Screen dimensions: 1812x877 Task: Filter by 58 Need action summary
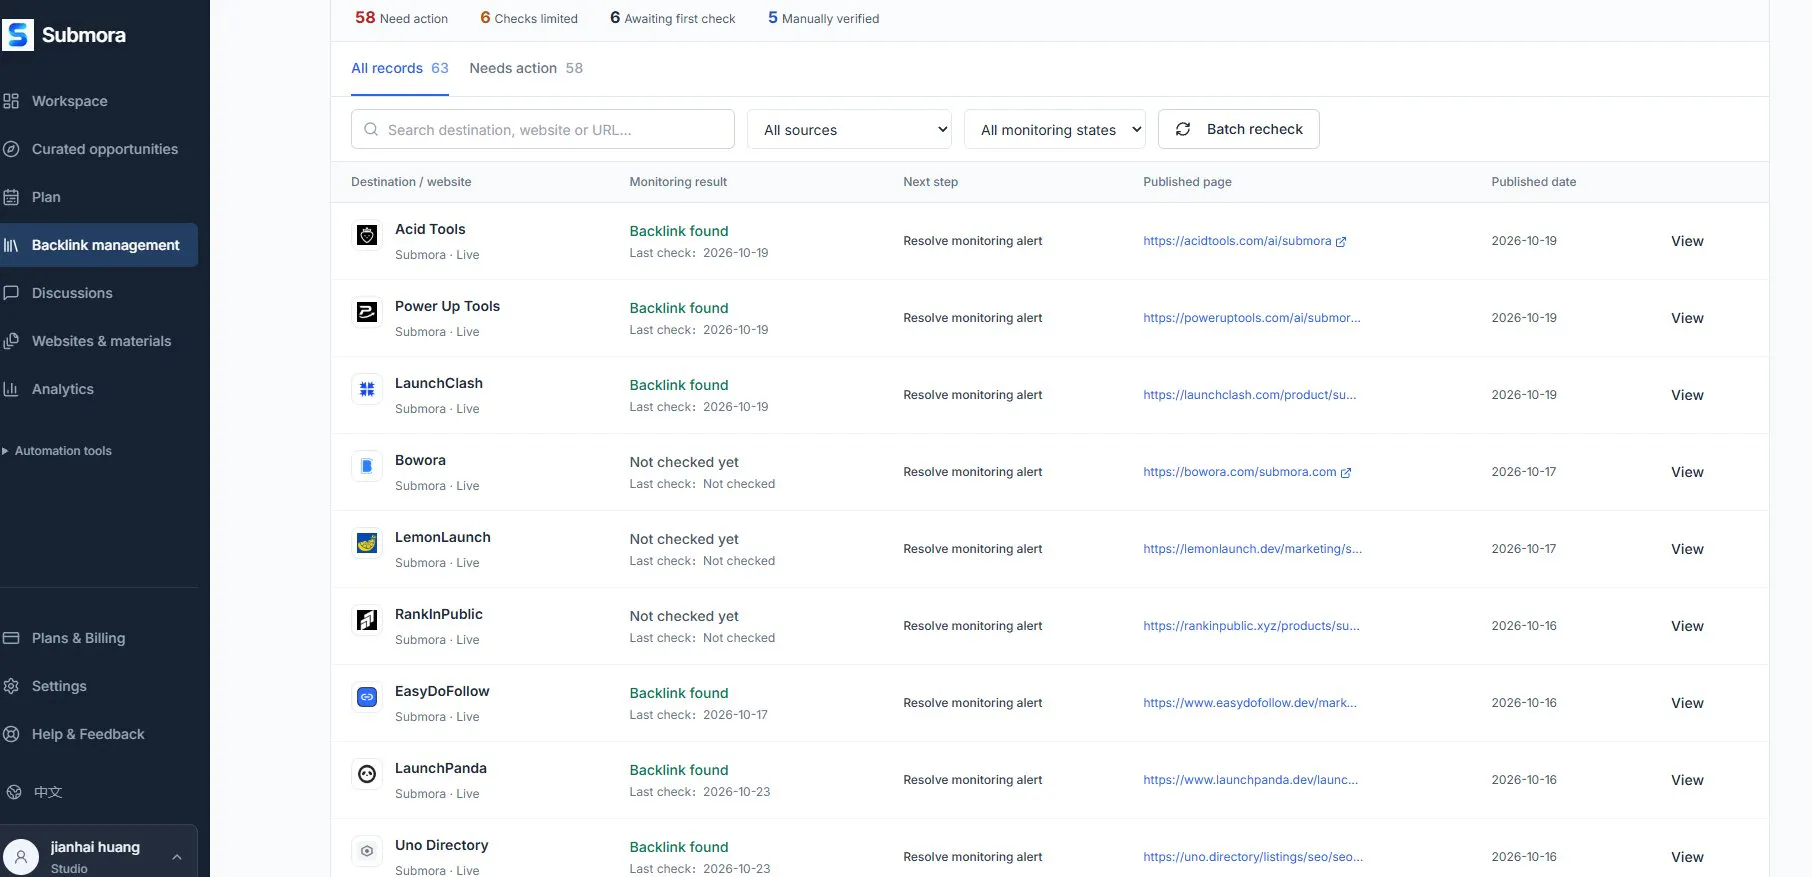tap(401, 18)
